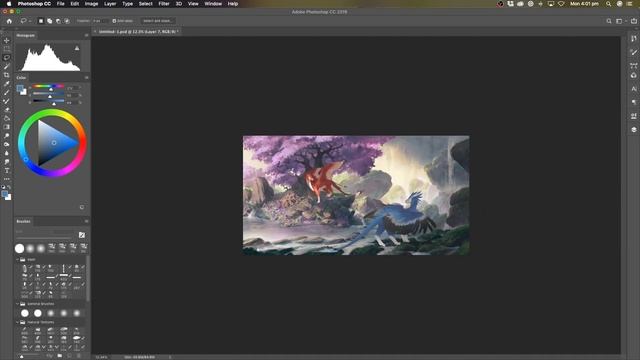Screen dimensions: 640x360
Task: Choose Intersect with Selection mode
Action: coord(67,21)
